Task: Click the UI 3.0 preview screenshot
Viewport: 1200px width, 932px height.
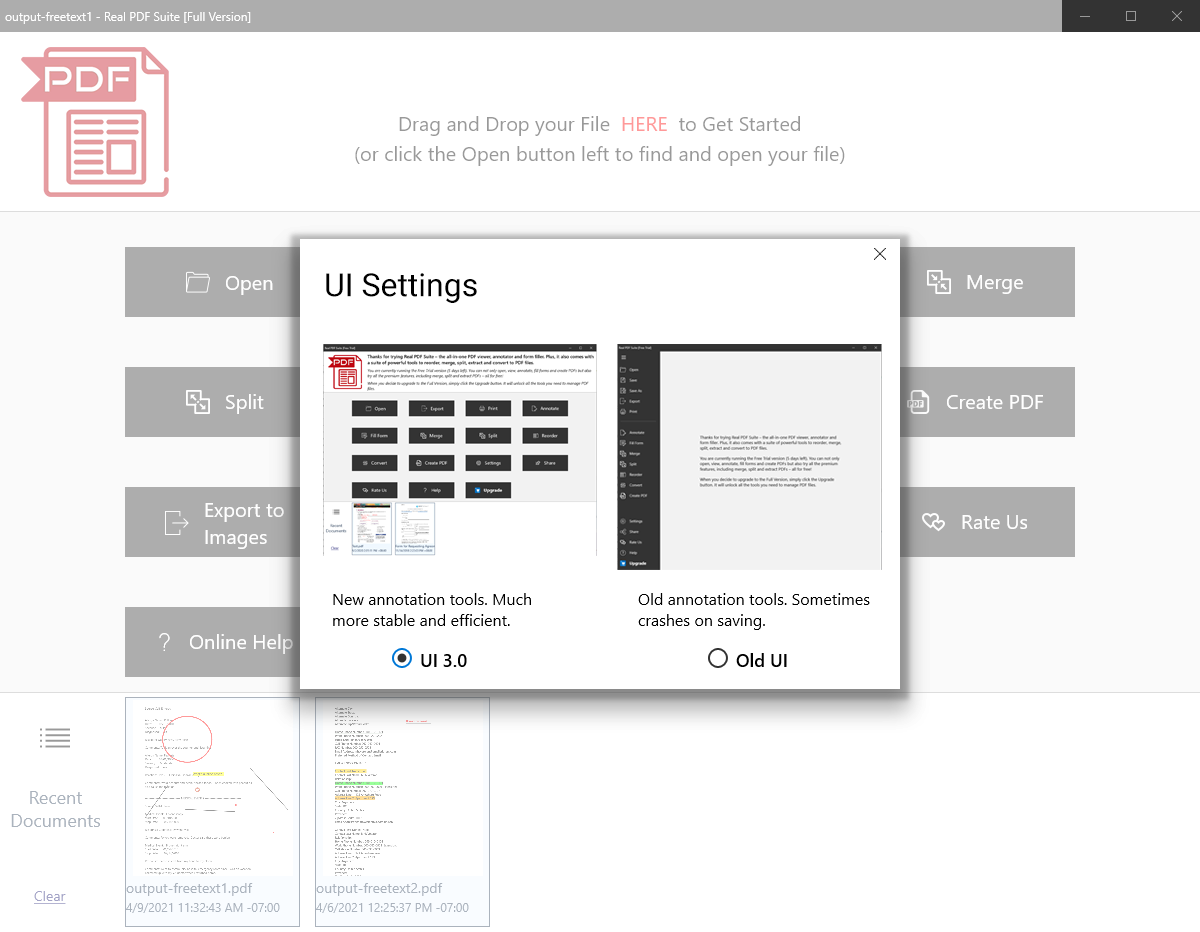Action: click(x=459, y=450)
